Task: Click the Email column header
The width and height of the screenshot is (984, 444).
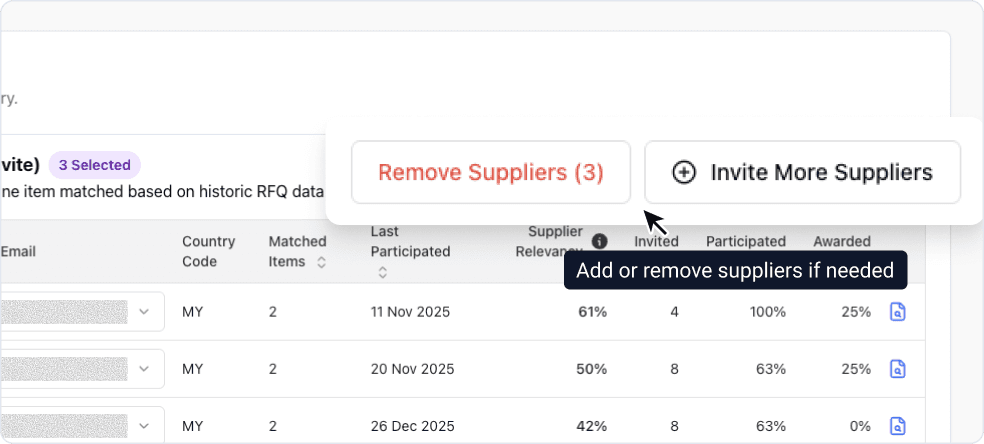Action: [x=18, y=251]
